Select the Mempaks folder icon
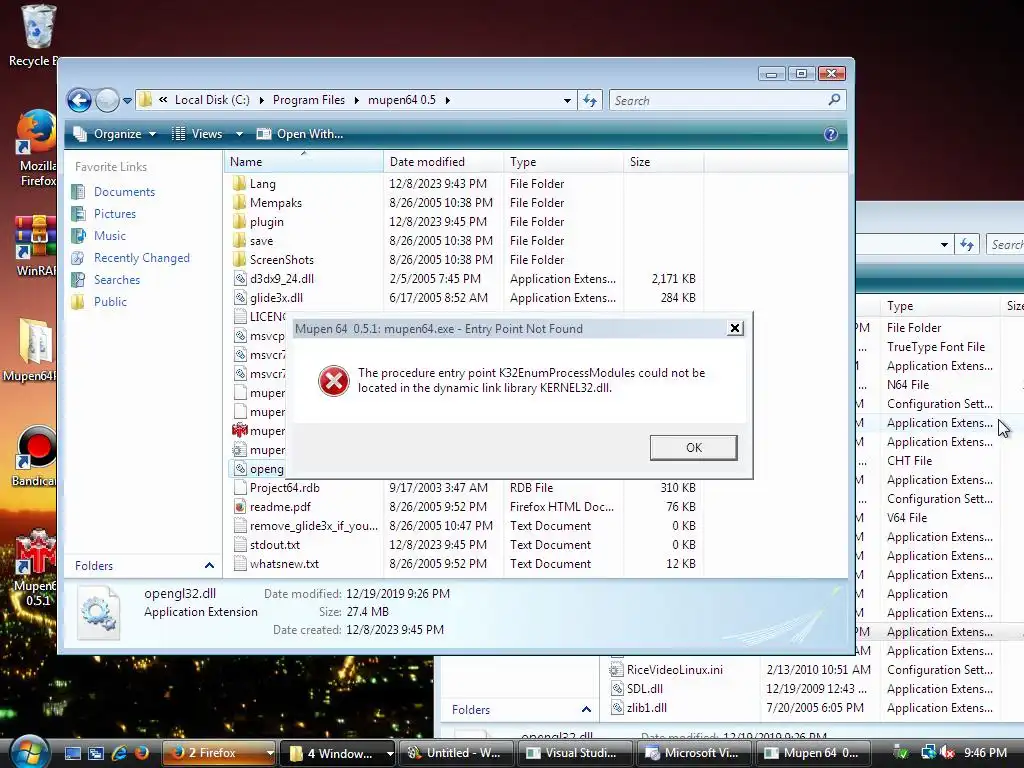The height and width of the screenshot is (768, 1024). coord(240,202)
